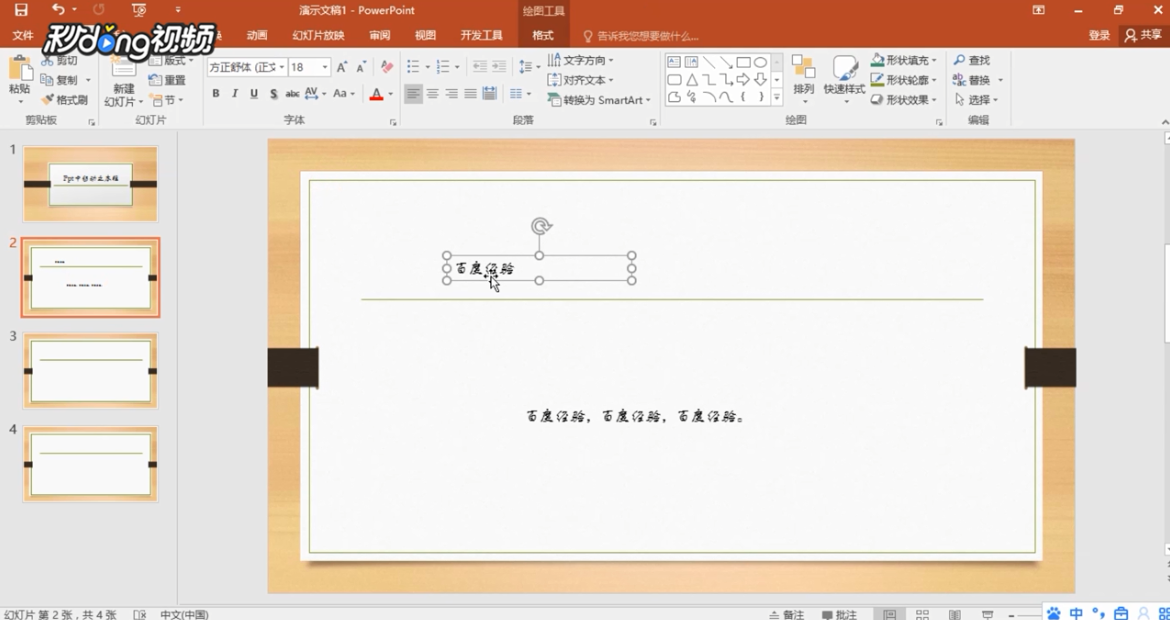Open the Quick Styles button
The image size is (1170, 620).
[845, 78]
